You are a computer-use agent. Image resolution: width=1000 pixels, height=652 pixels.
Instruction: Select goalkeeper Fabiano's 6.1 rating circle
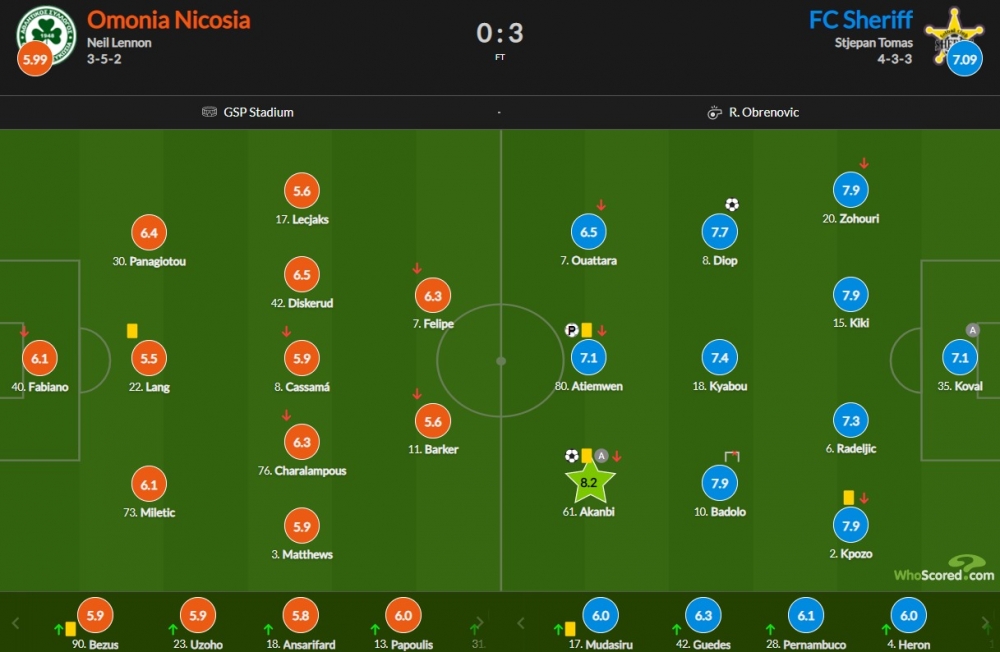click(40, 359)
